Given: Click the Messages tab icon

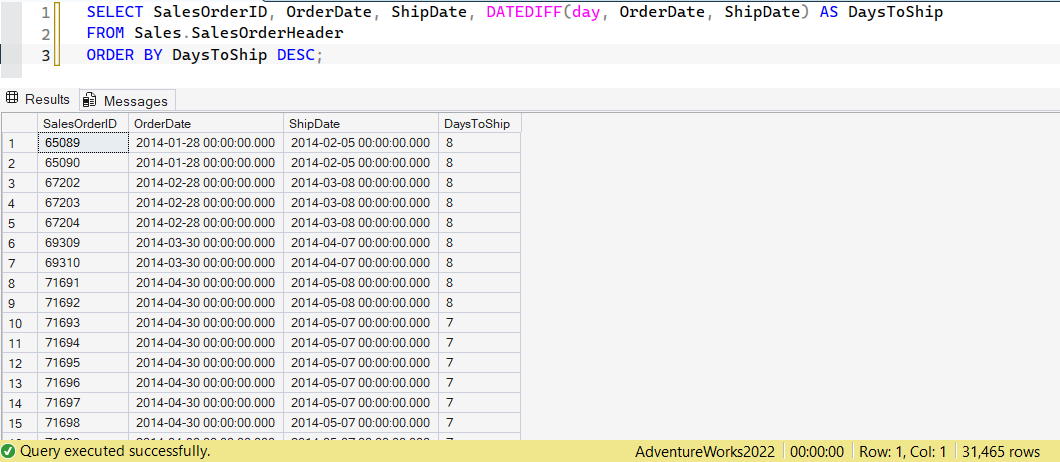Looking at the screenshot, I should [89, 101].
